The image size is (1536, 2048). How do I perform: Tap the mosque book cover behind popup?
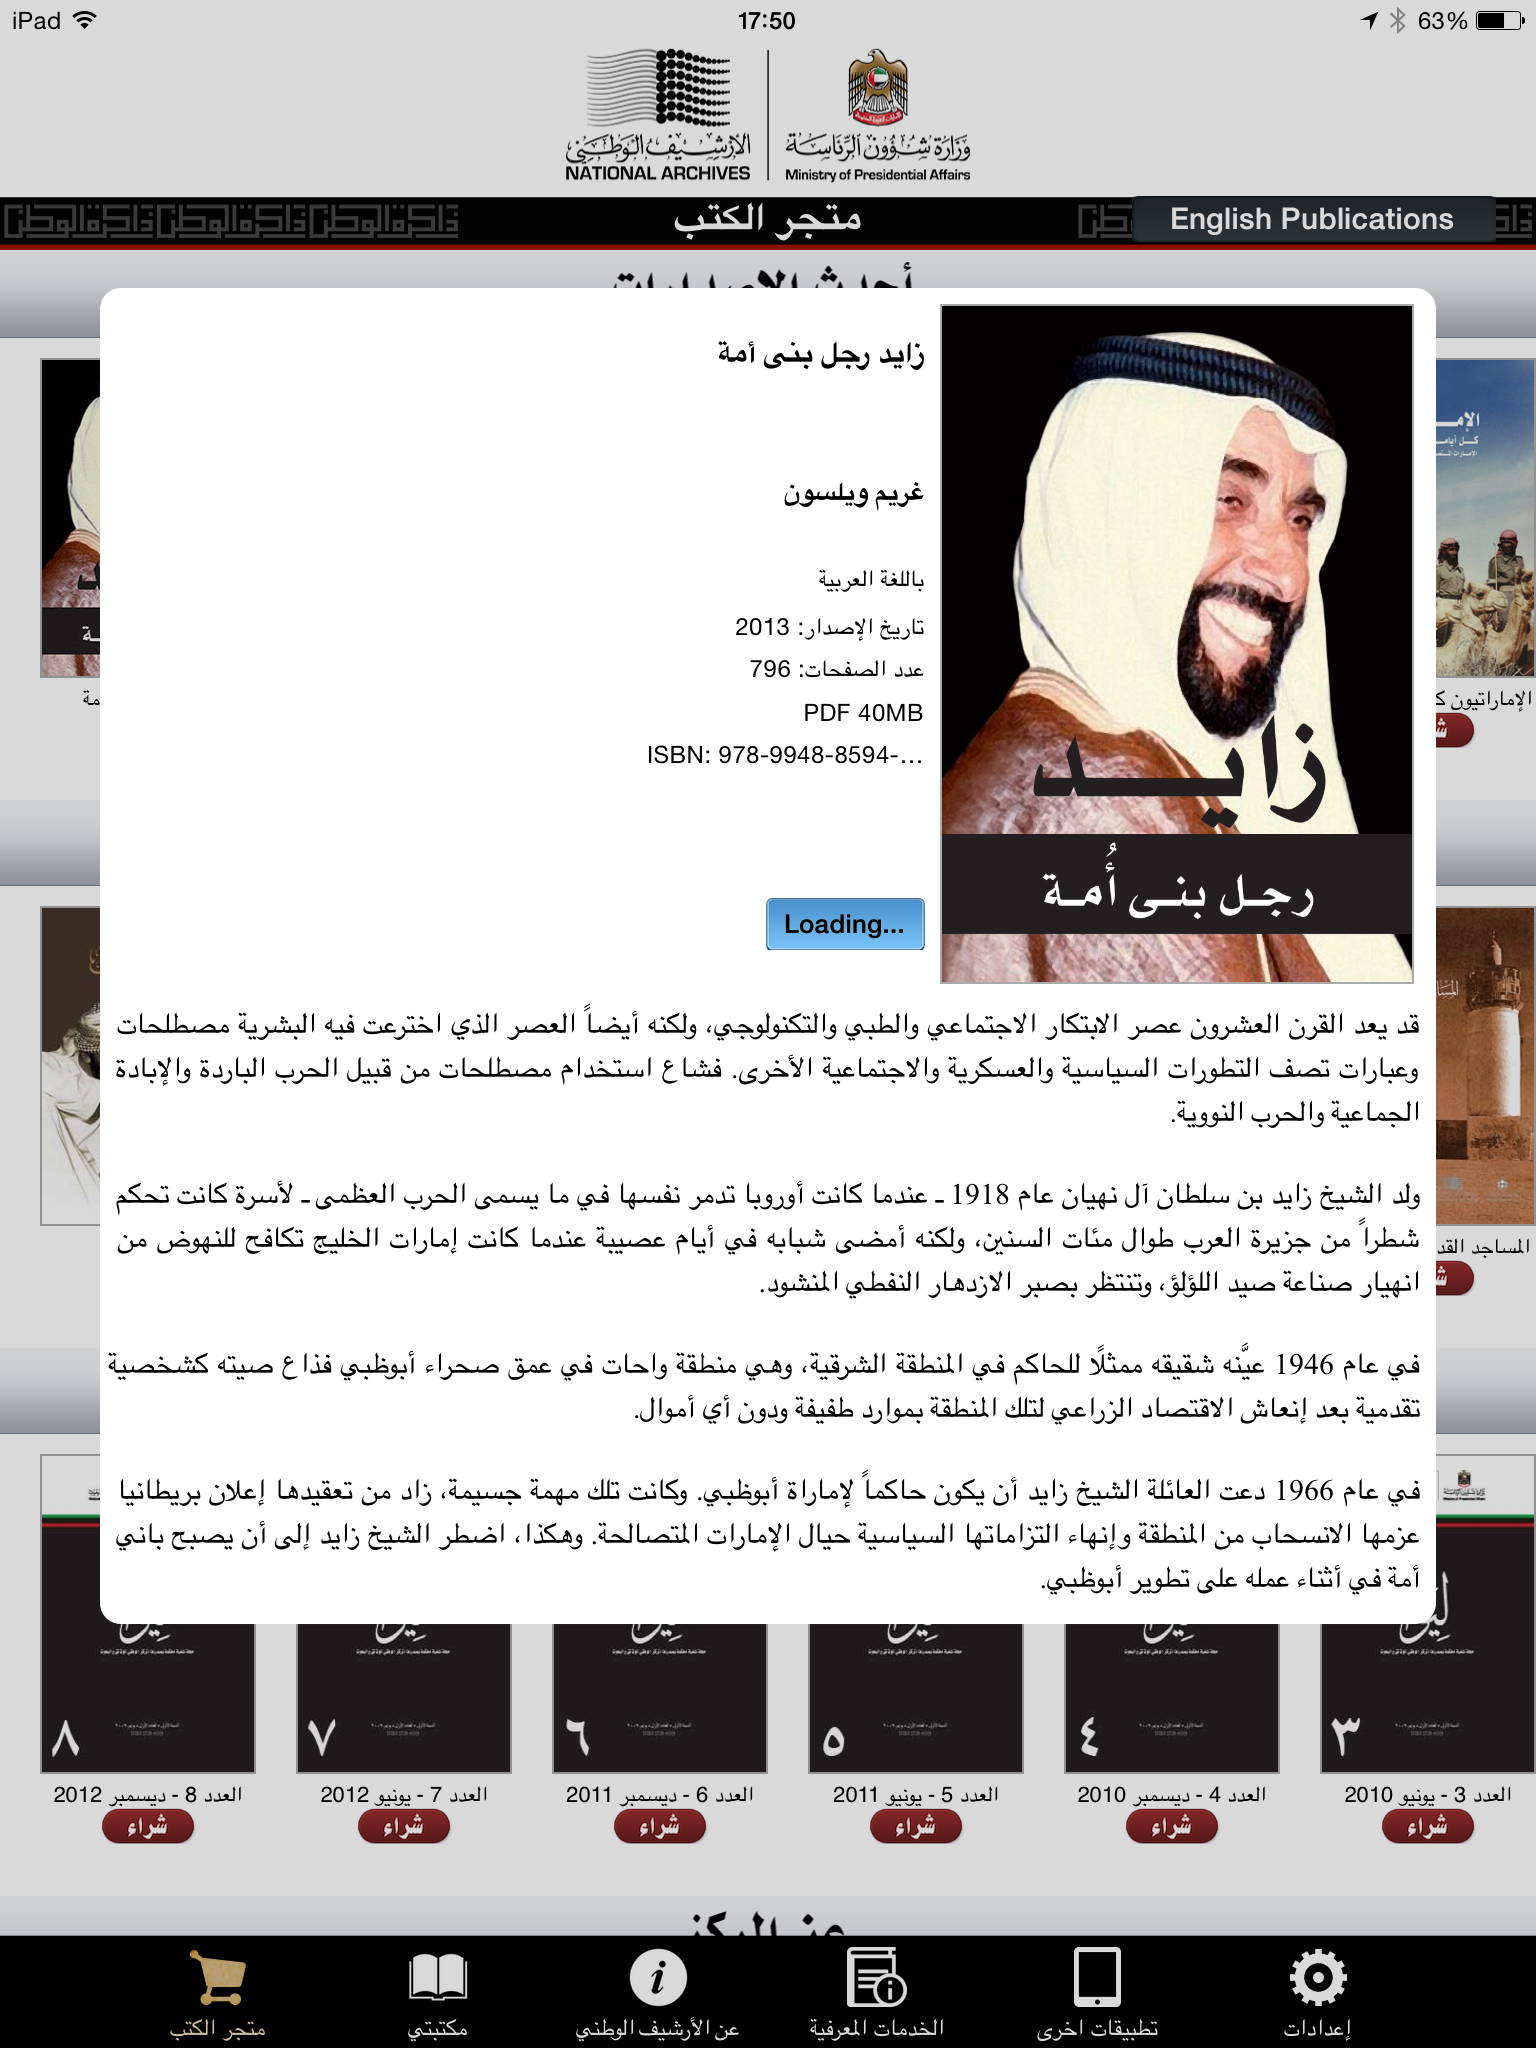[1486, 1066]
